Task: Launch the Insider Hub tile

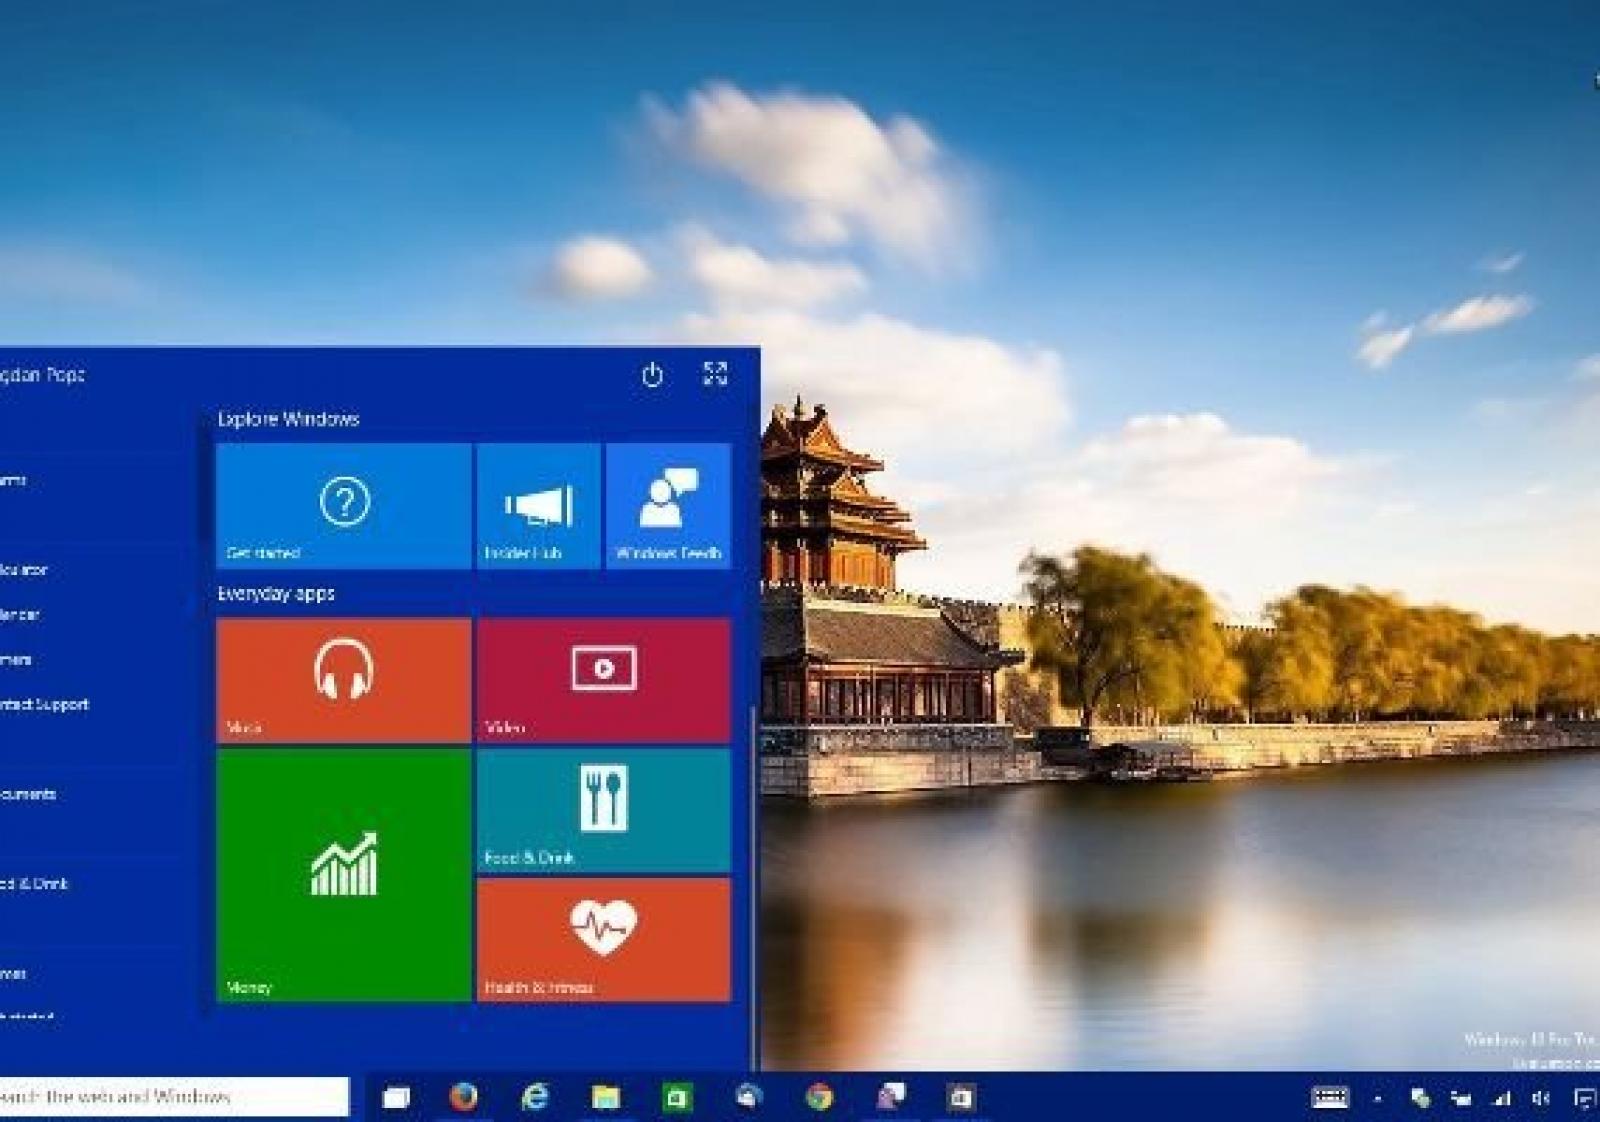Action: pyautogui.click(x=538, y=506)
